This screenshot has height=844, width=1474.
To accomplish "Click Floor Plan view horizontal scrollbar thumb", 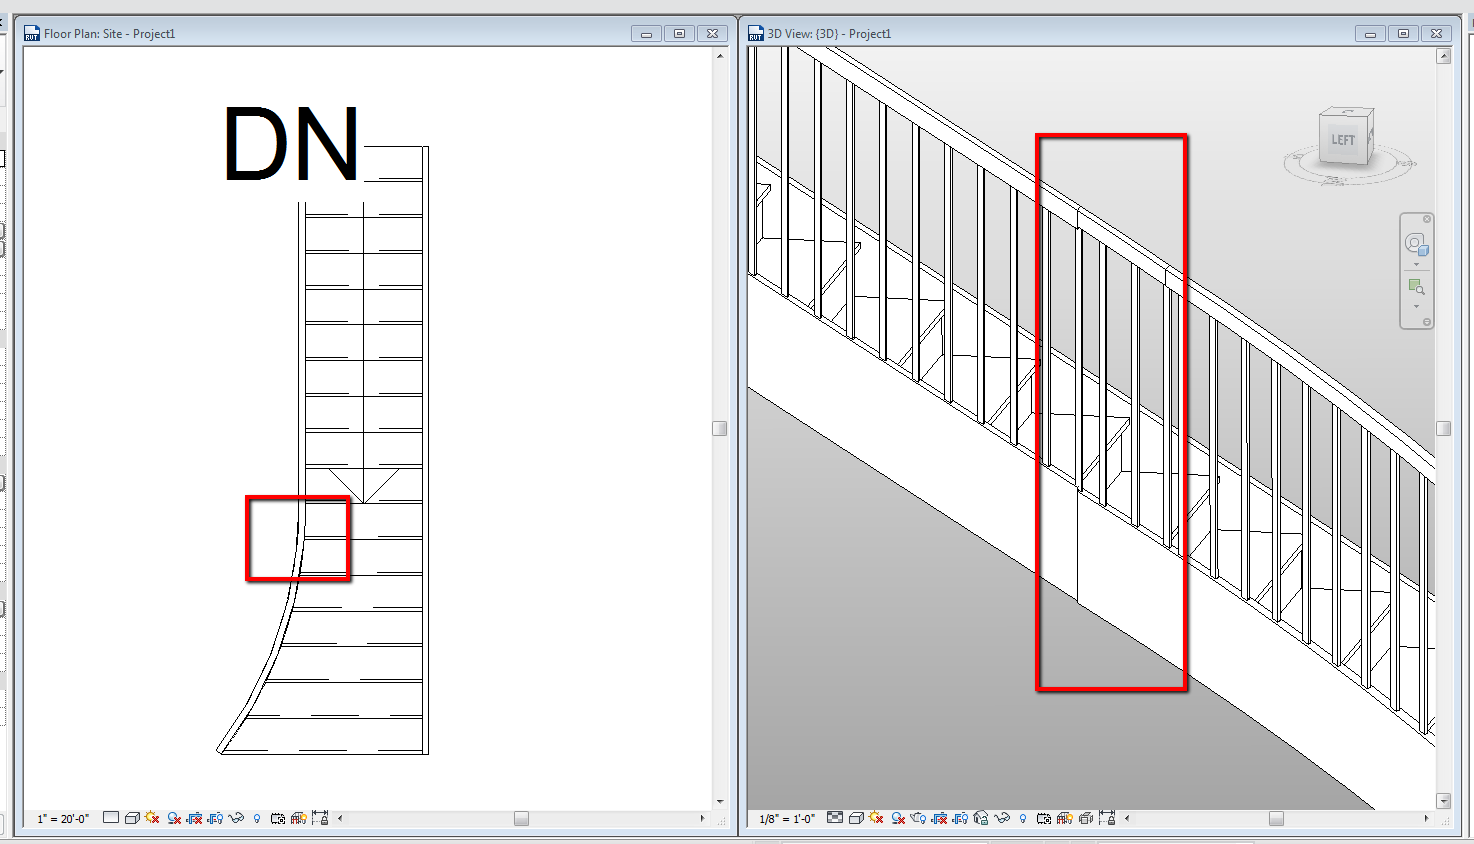I will pyautogui.click(x=521, y=818).
